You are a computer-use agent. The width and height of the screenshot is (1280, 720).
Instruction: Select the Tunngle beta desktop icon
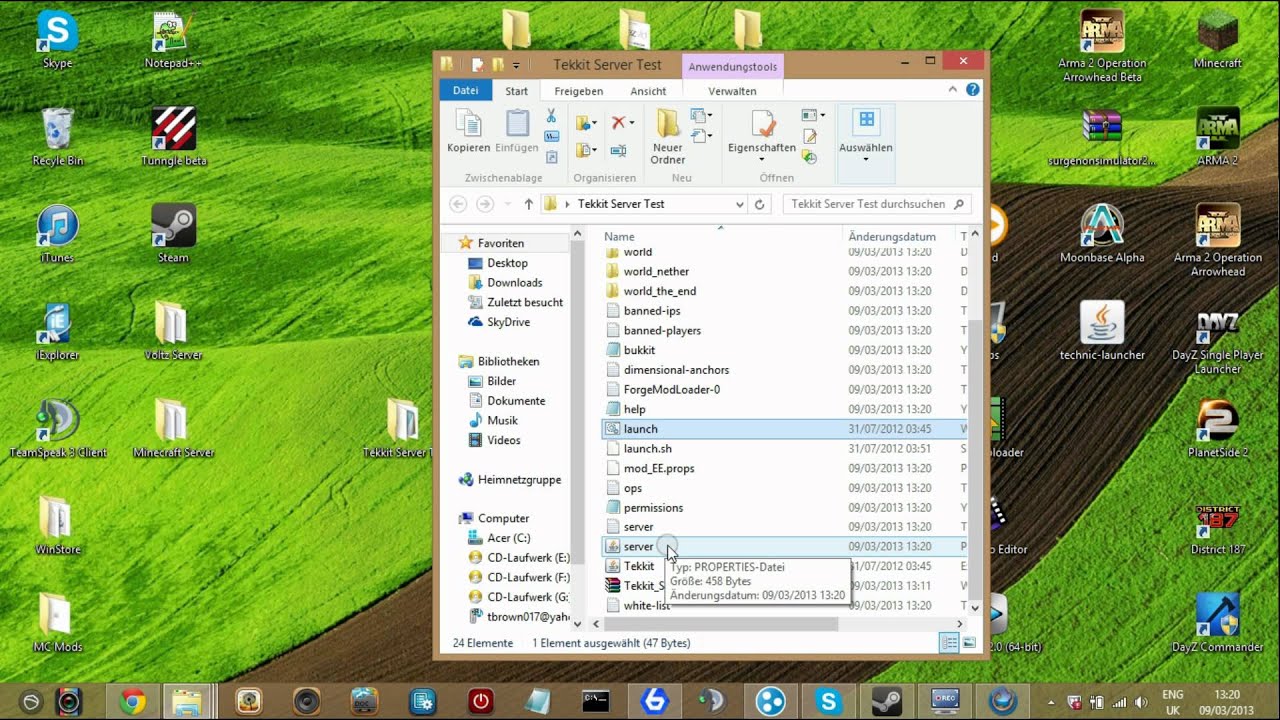pos(174,137)
